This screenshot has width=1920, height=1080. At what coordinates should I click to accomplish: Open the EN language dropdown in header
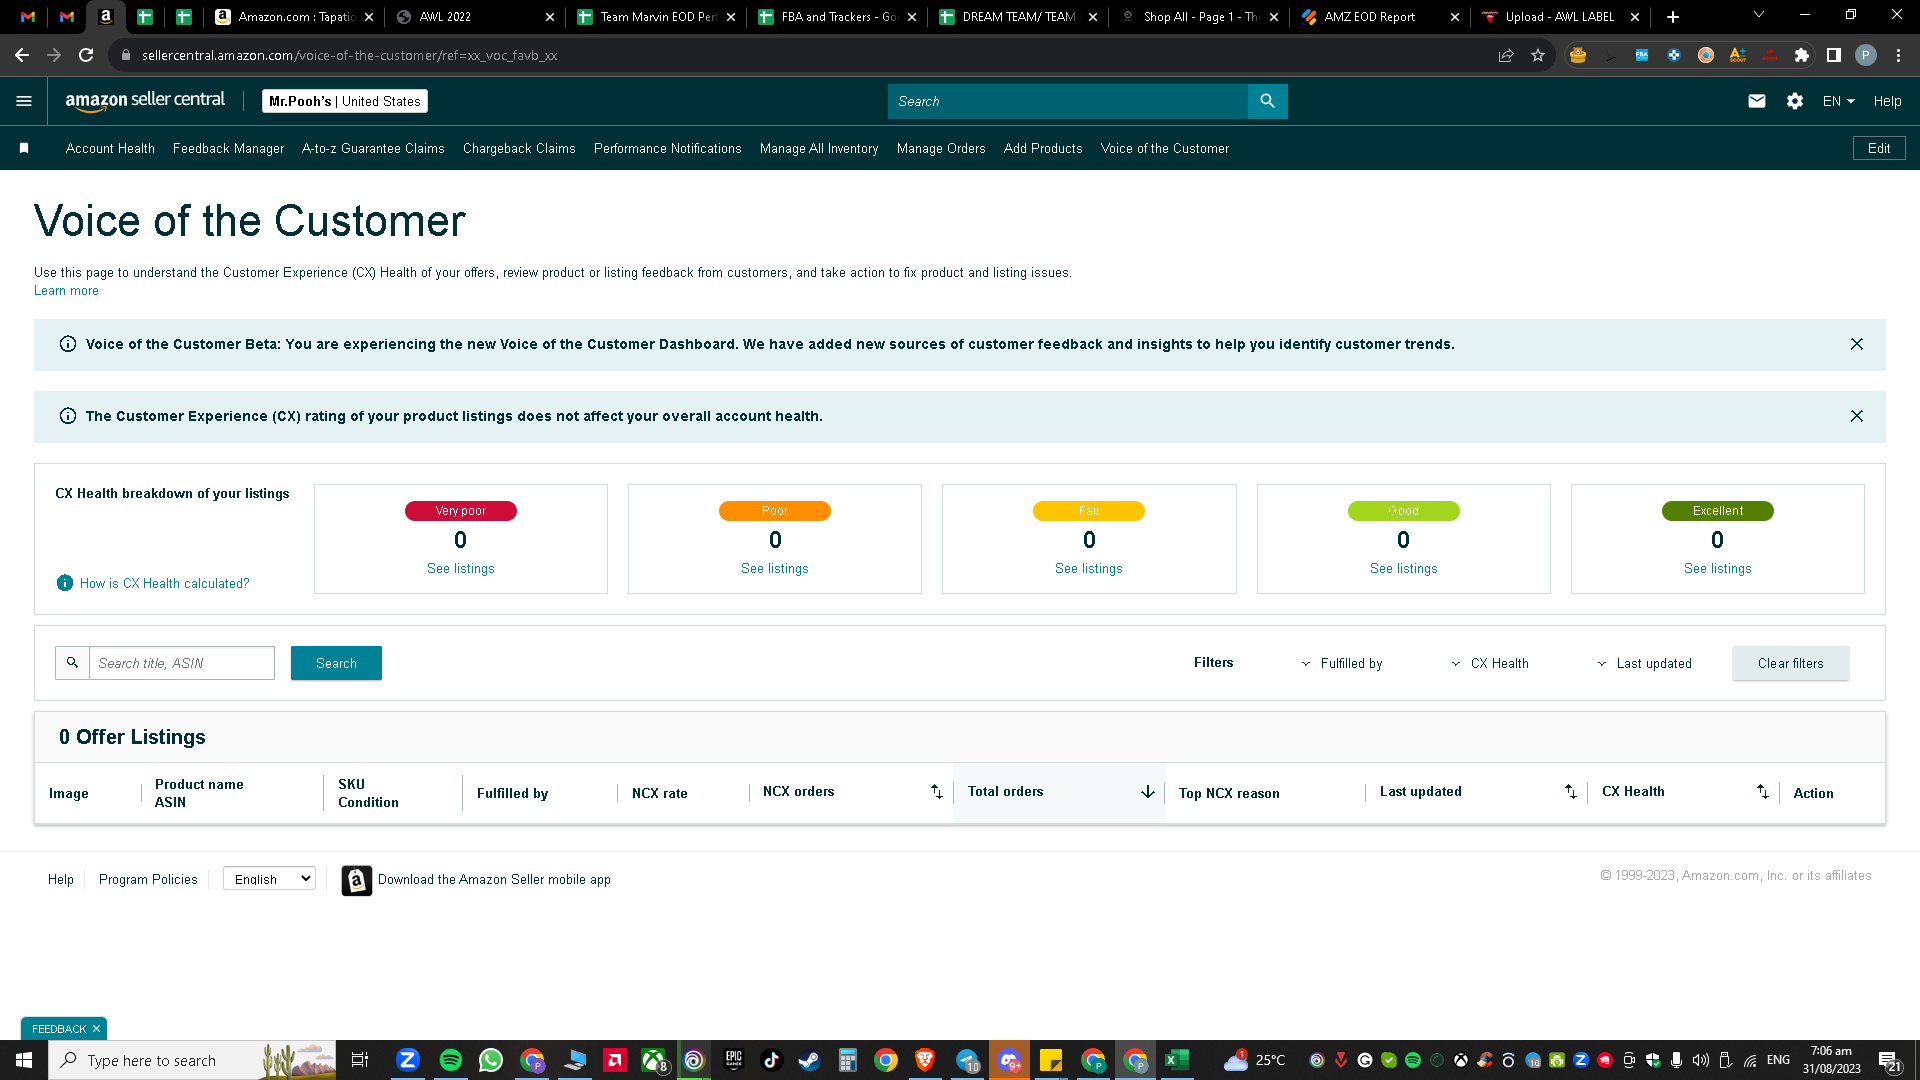click(x=1839, y=101)
